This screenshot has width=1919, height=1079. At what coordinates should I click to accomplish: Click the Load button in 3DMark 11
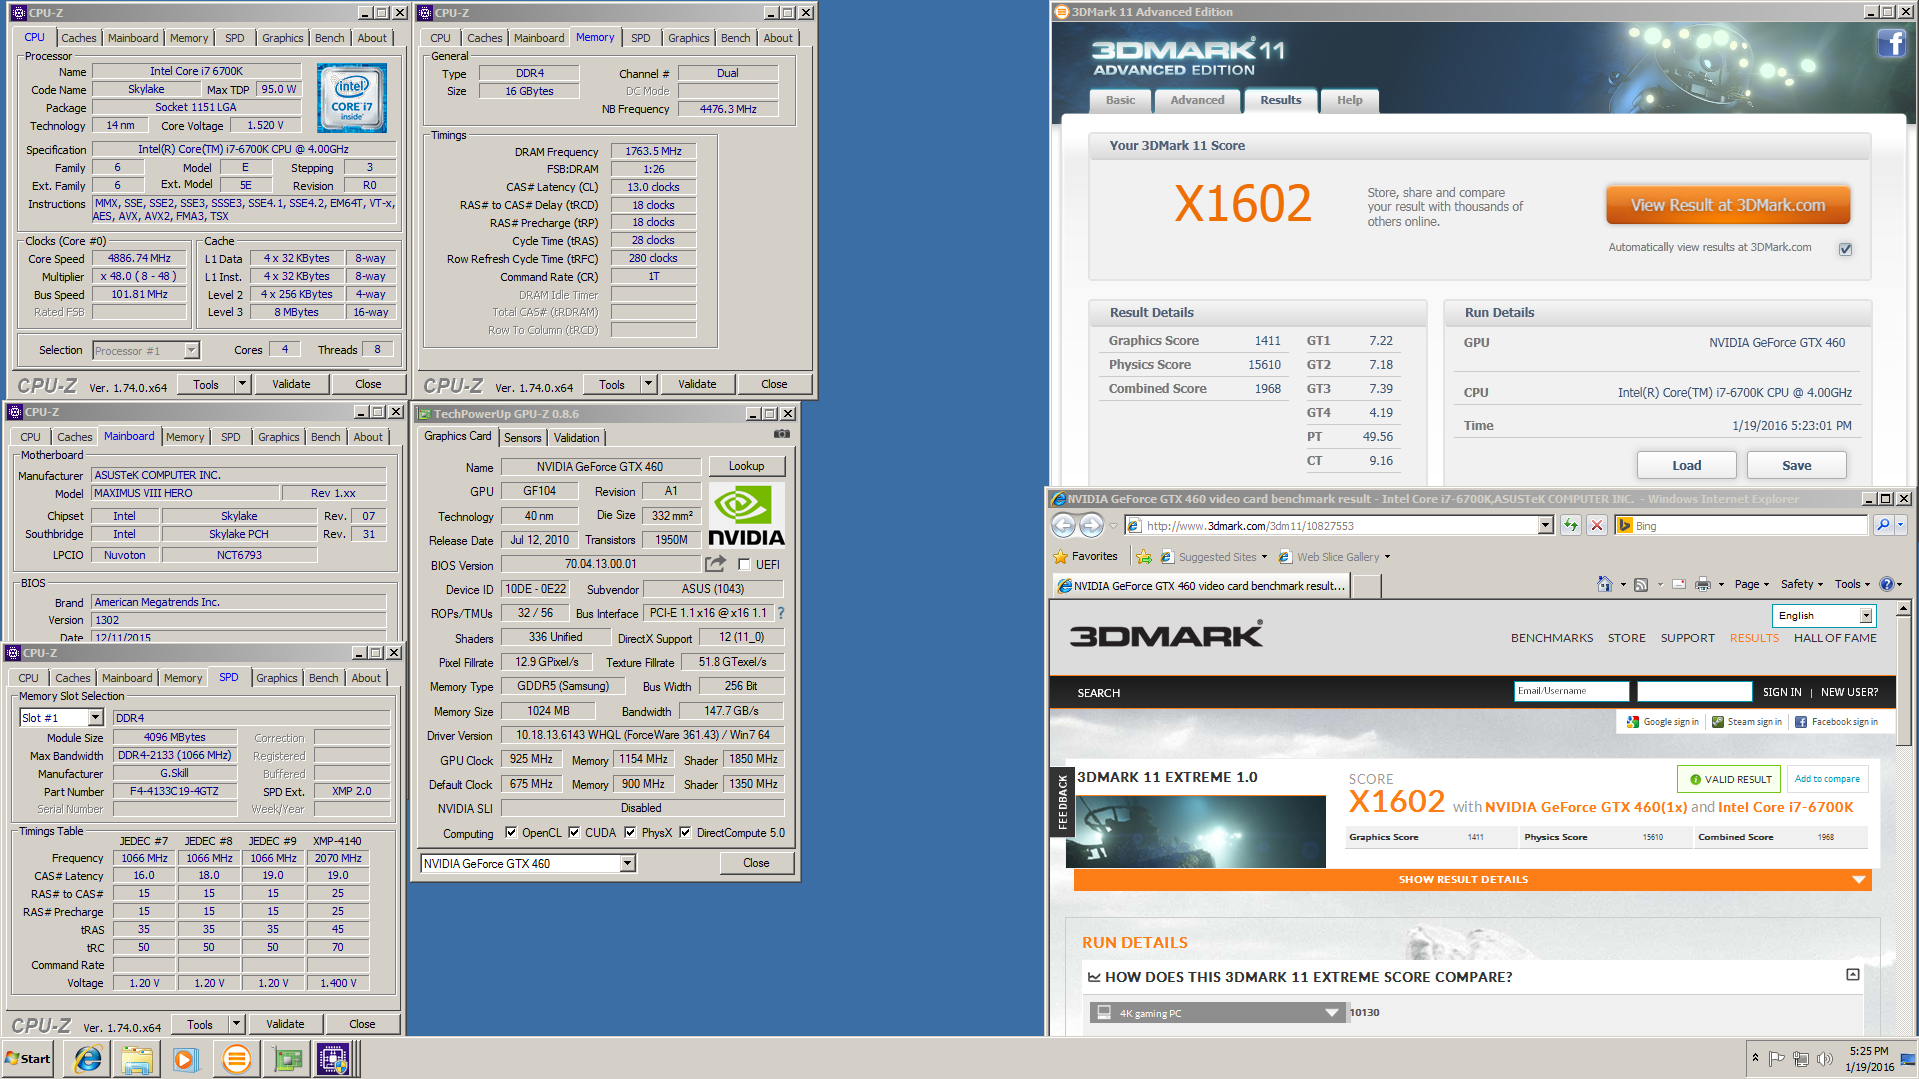(1686, 465)
